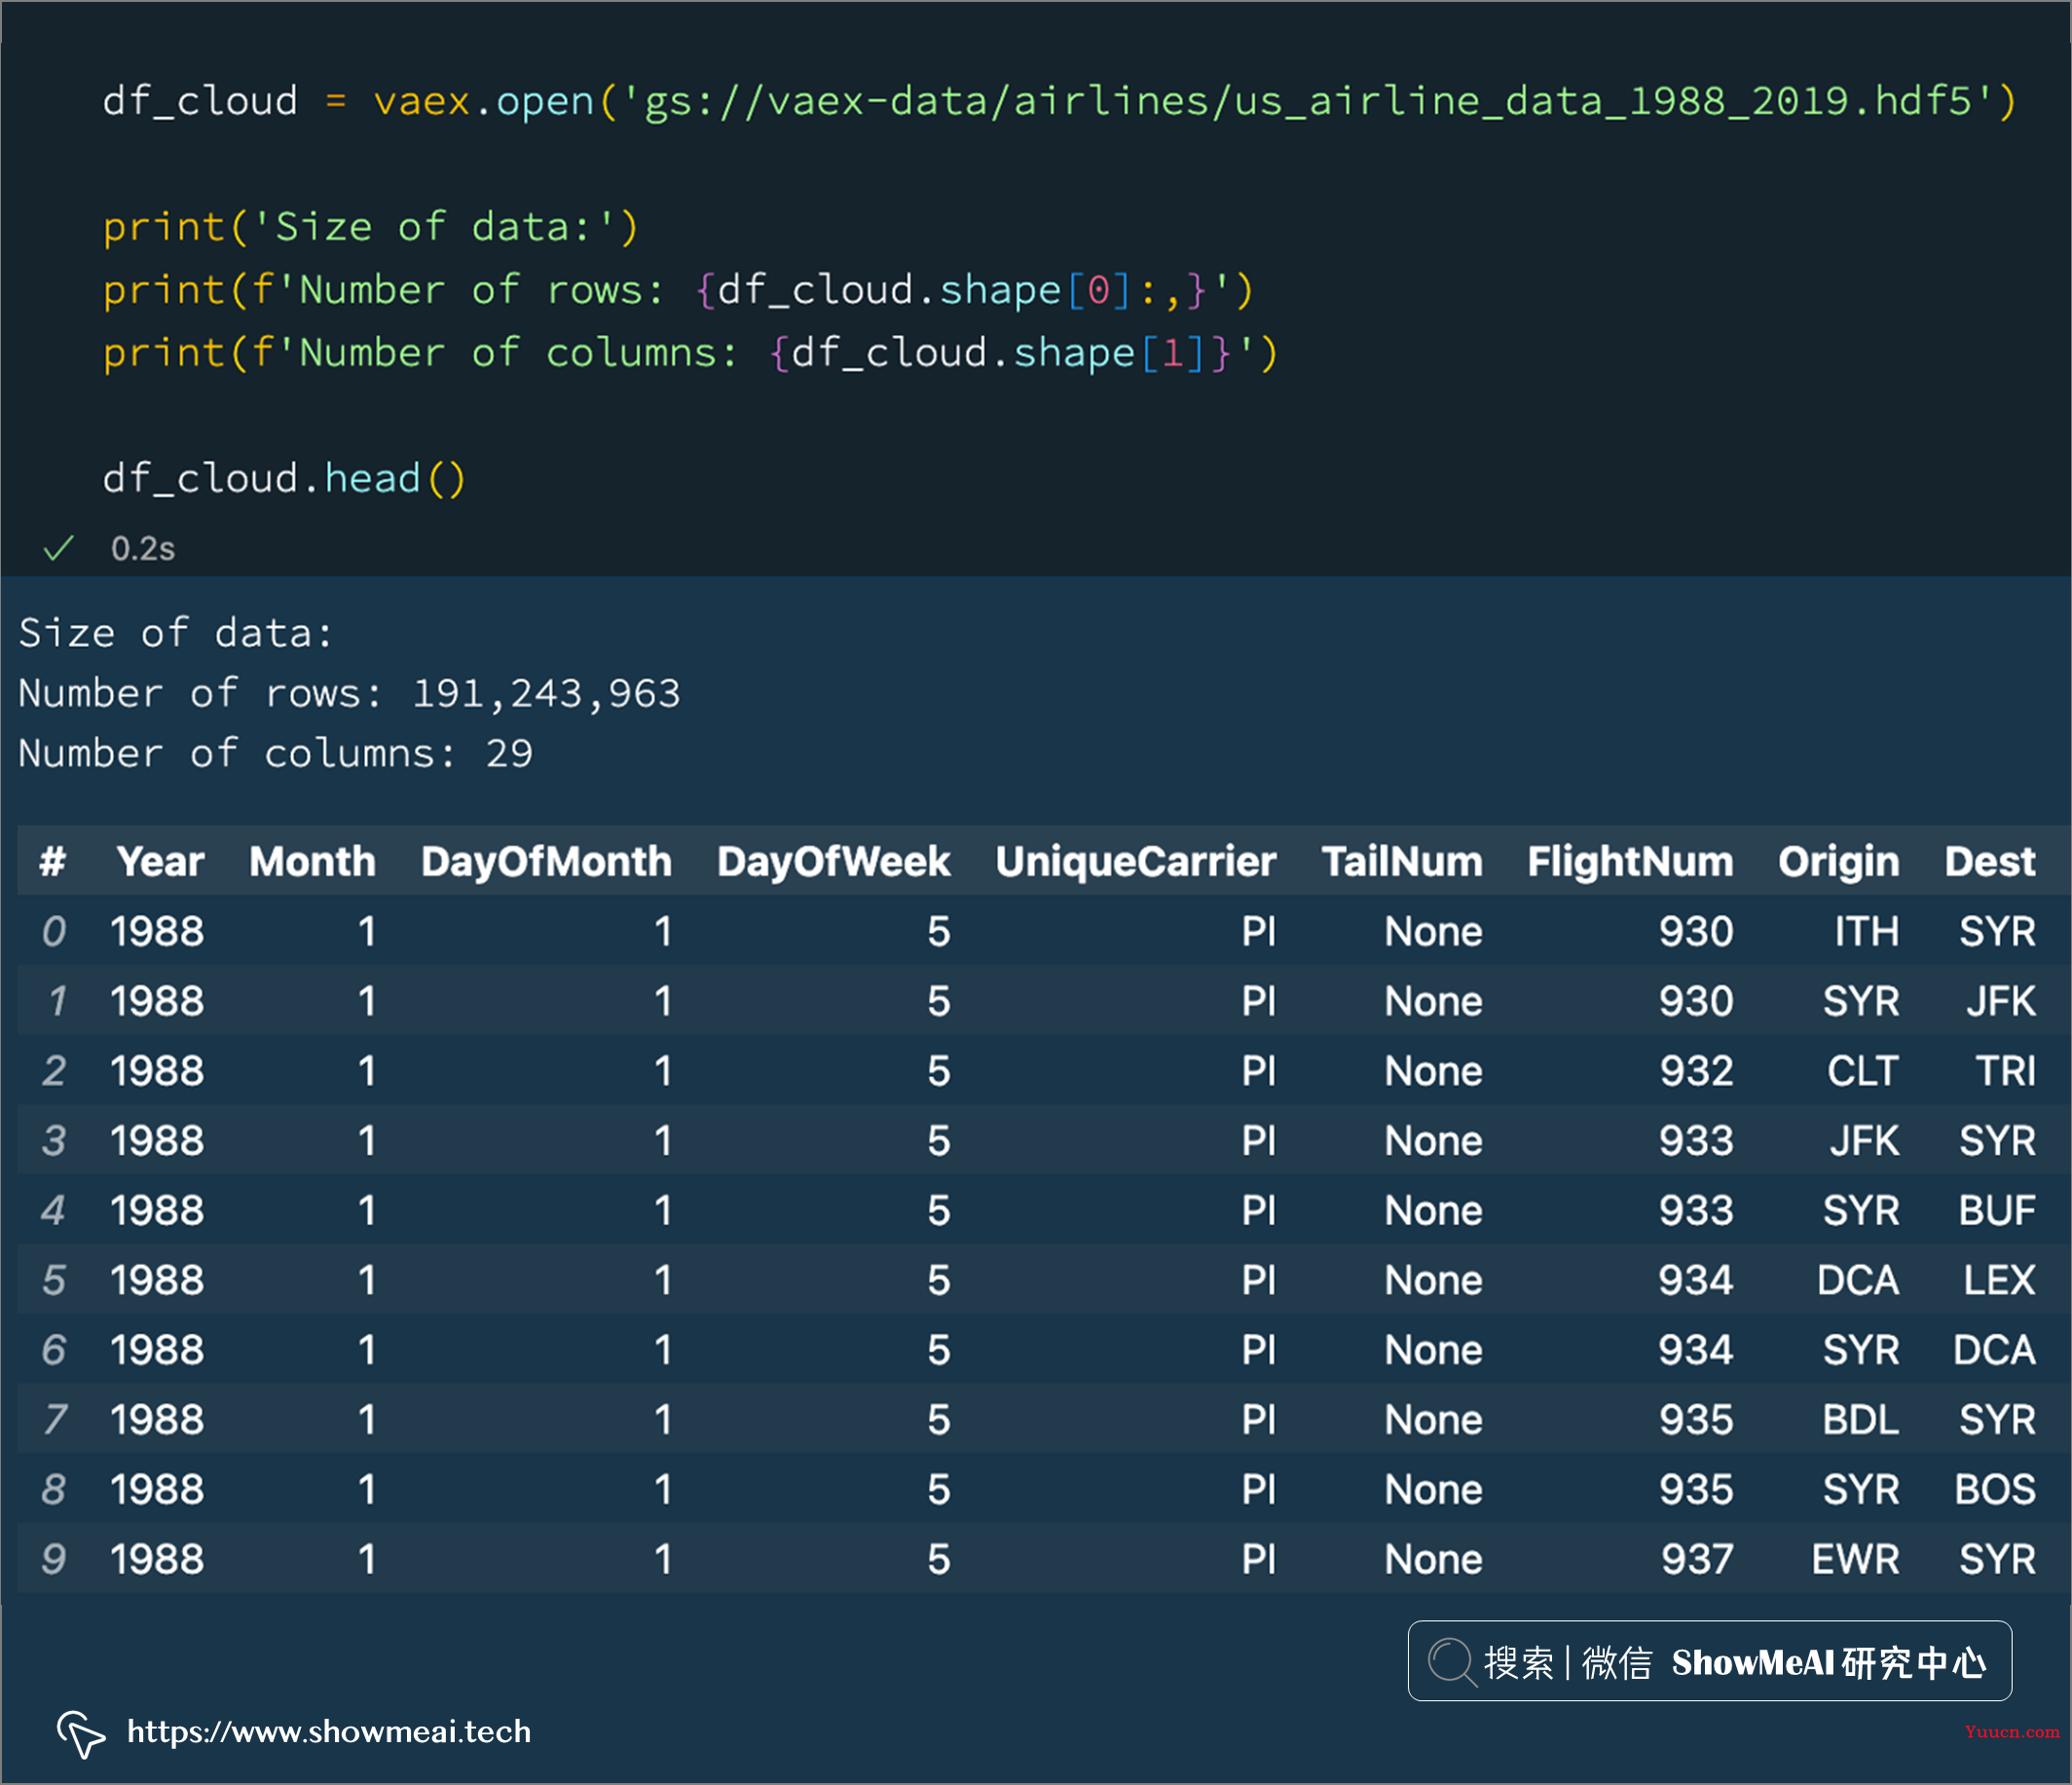The image size is (2072, 1785).
Task: Click Origin cell CLT in row 2
Action: (x=1863, y=1071)
